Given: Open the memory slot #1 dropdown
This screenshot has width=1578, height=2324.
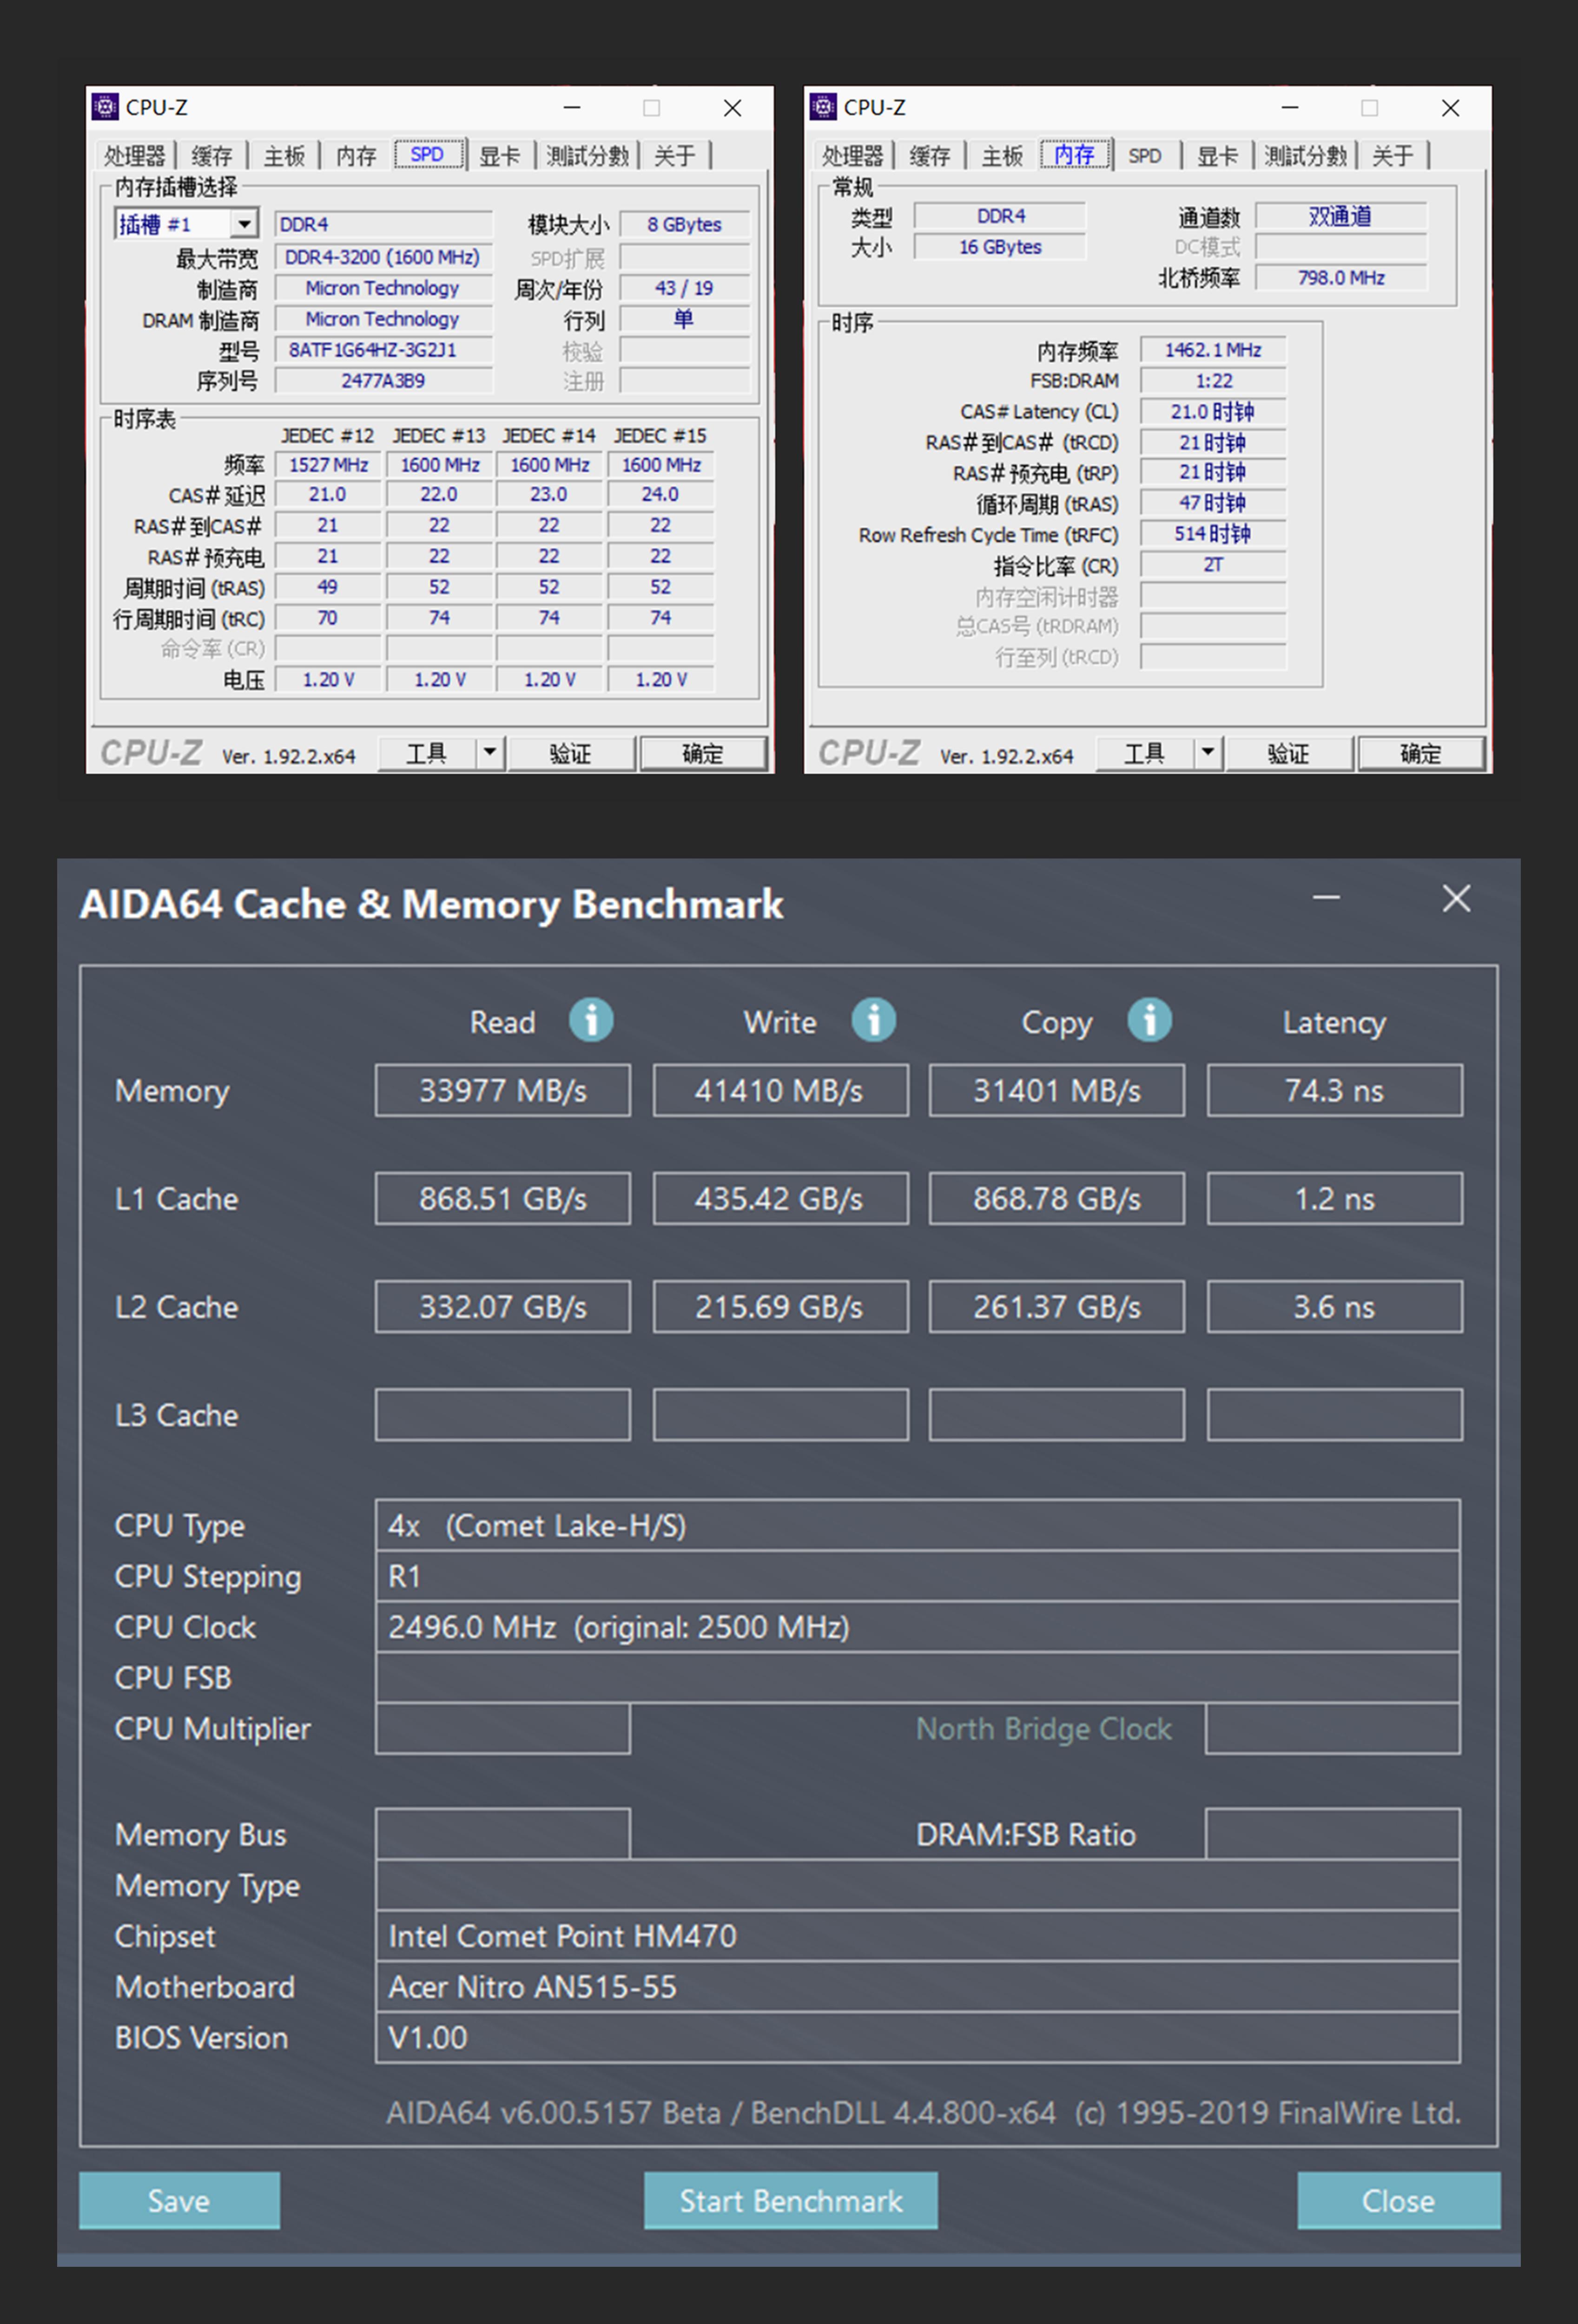Looking at the screenshot, I should [244, 224].
